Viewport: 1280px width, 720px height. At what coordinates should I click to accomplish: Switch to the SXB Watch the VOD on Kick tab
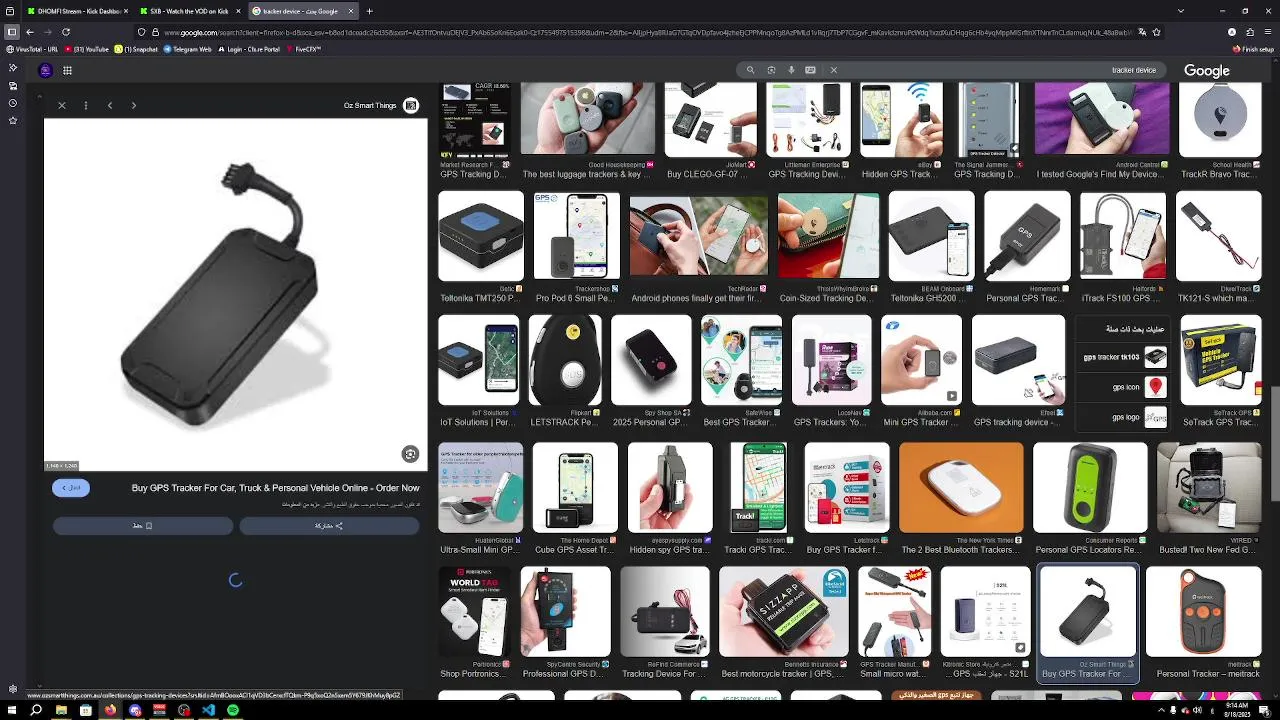pyautogui.click(x=189, y=11)
